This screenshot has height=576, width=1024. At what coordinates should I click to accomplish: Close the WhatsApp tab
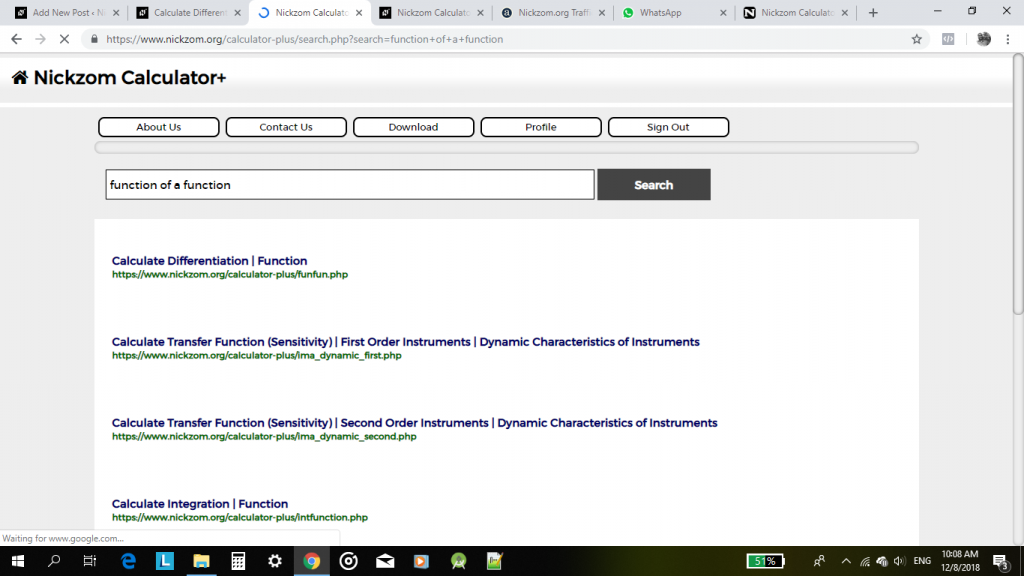point(723,12)
